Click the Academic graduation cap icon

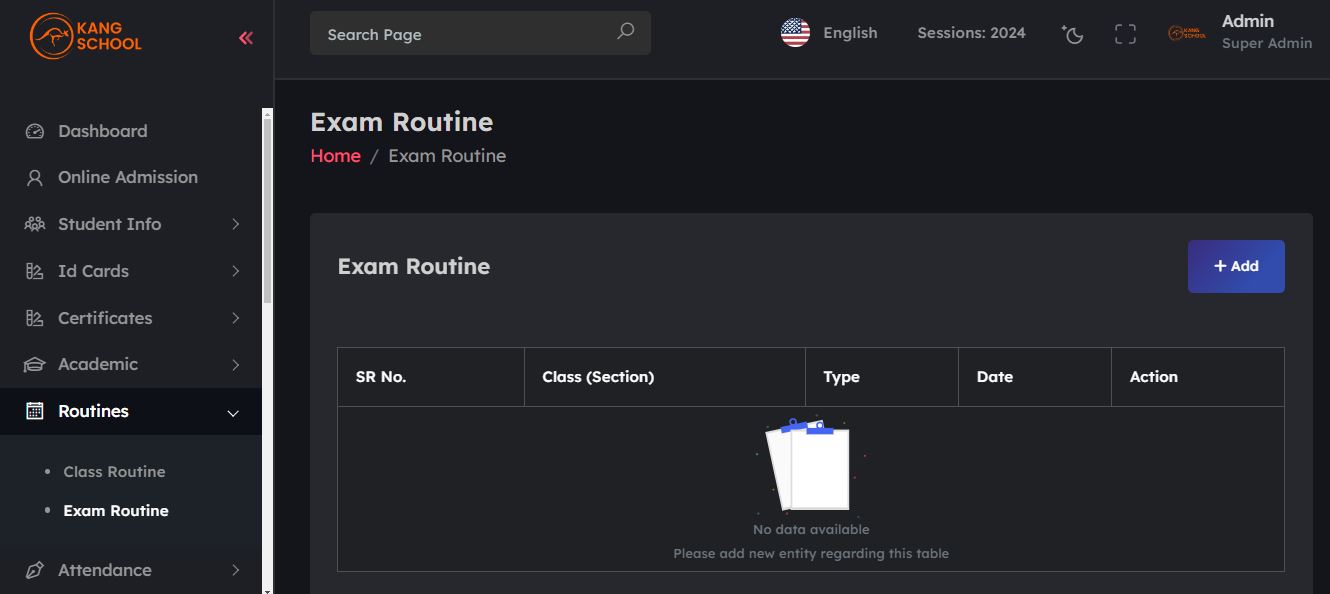coord(35,365)
